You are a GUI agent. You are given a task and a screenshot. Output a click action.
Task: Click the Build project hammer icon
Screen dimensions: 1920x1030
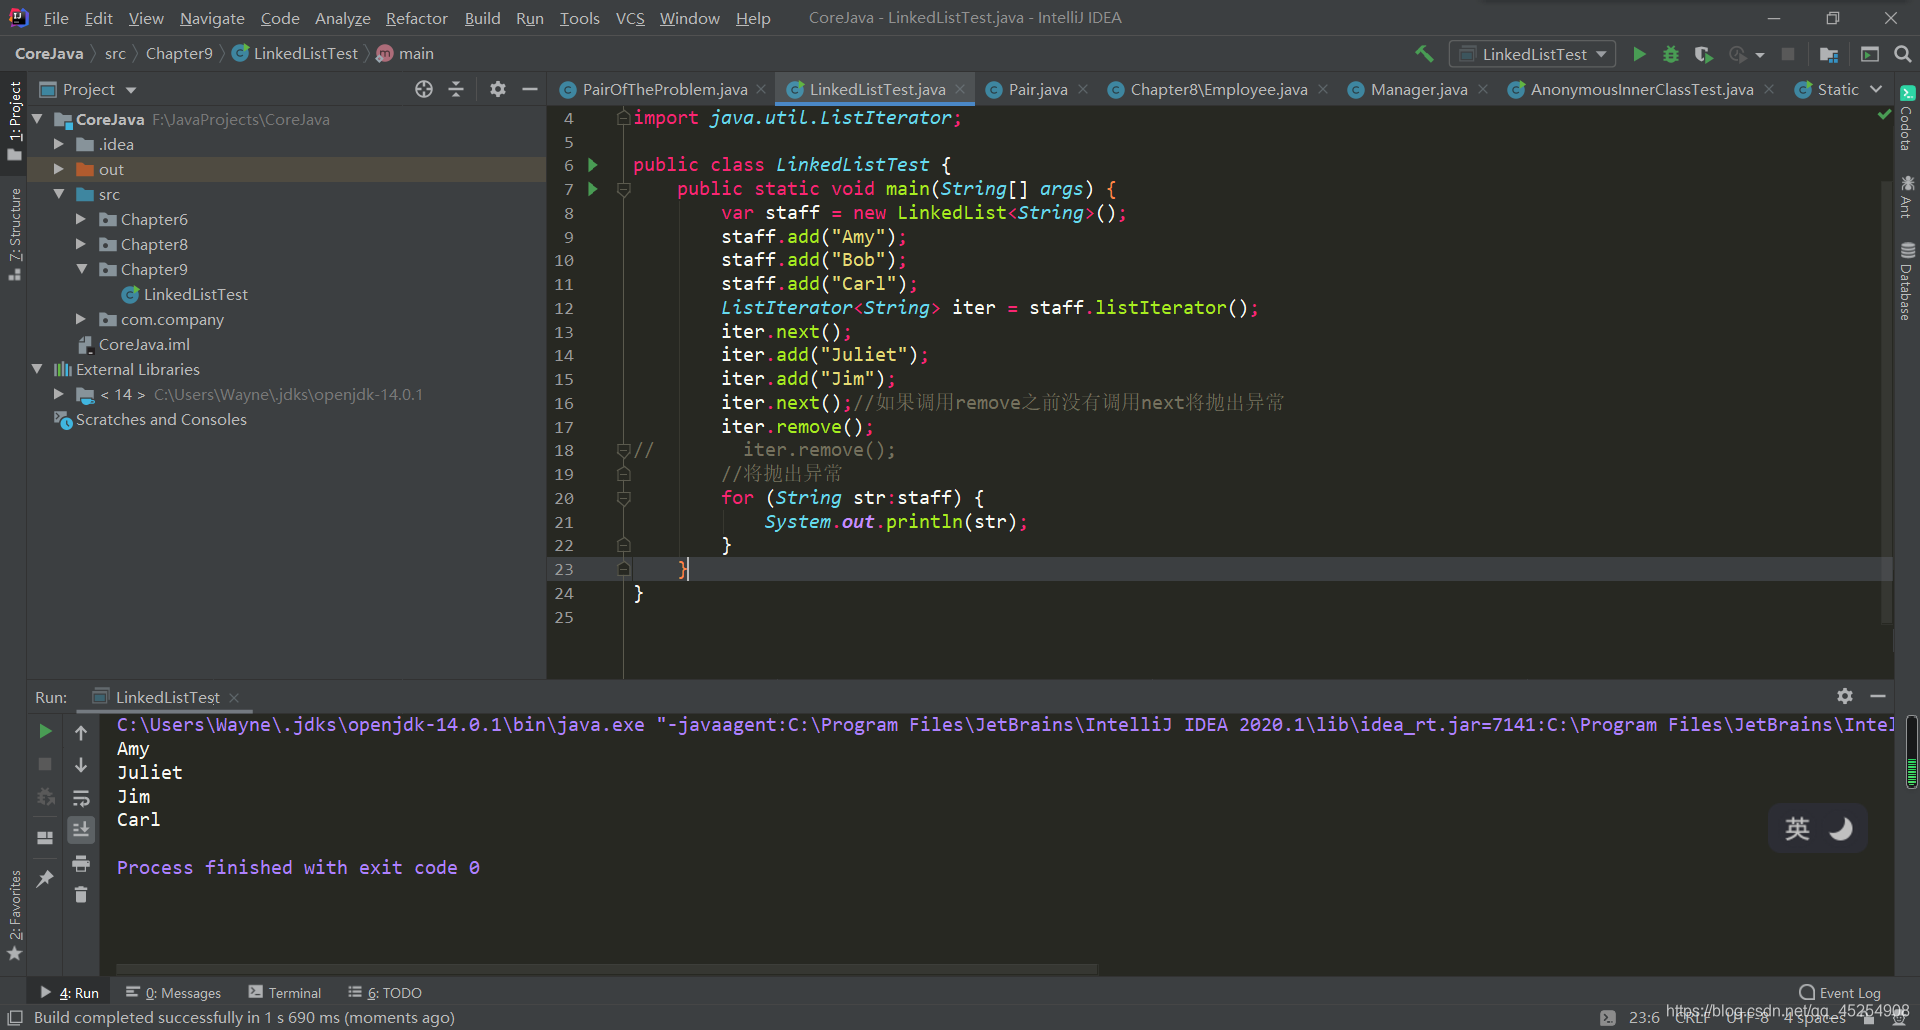(1424, 54)
